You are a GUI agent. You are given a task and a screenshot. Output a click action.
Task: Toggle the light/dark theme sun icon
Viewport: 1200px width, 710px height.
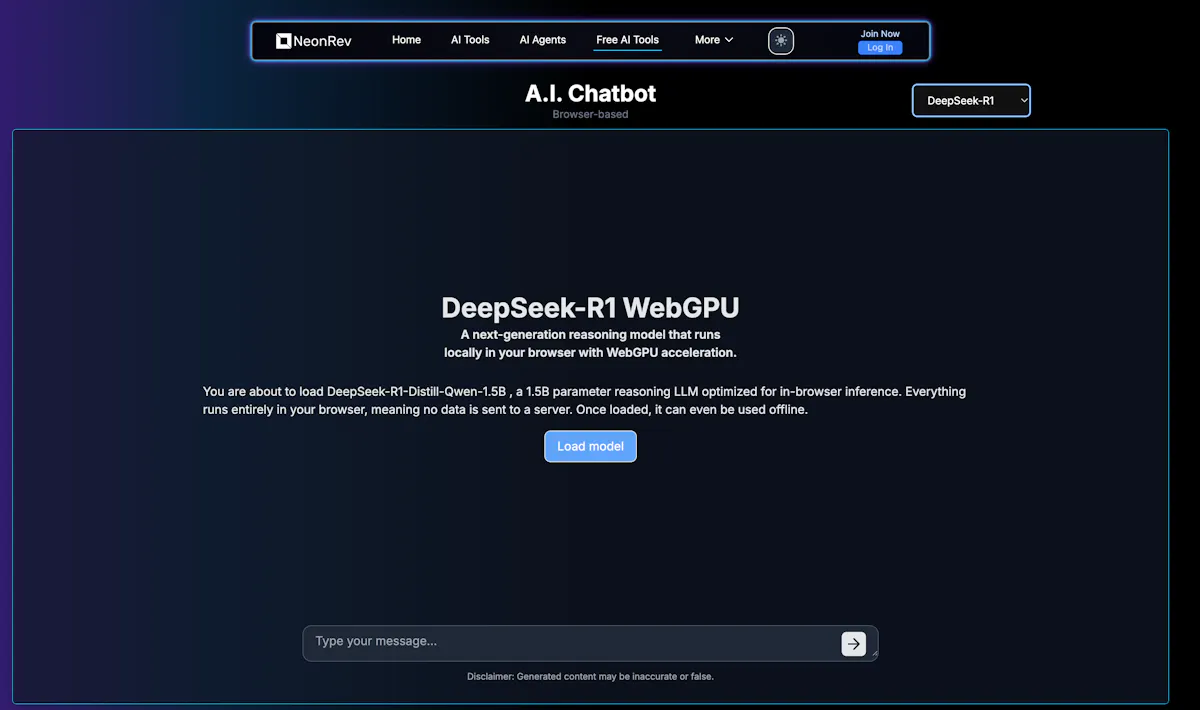pyautogui.click(x=781, y=41)
